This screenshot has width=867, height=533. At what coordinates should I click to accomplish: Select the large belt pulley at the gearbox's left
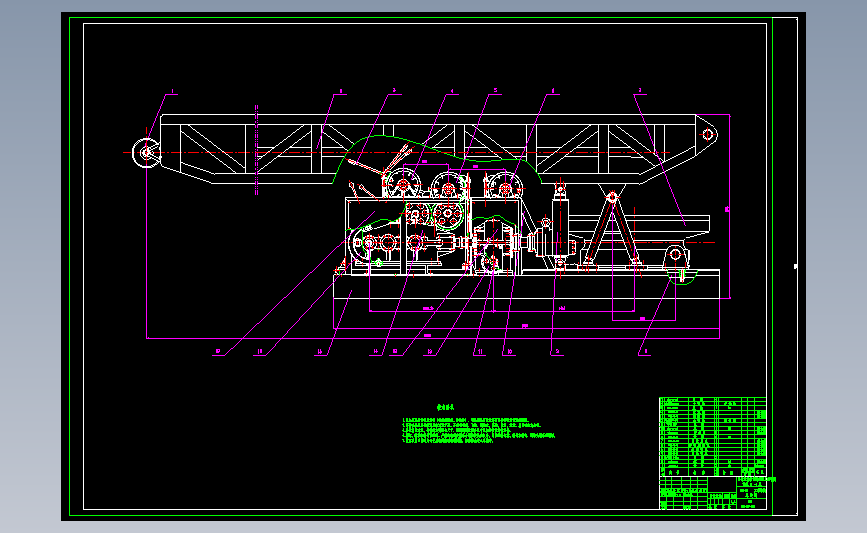pyautogui.click(x=361, y=243)
